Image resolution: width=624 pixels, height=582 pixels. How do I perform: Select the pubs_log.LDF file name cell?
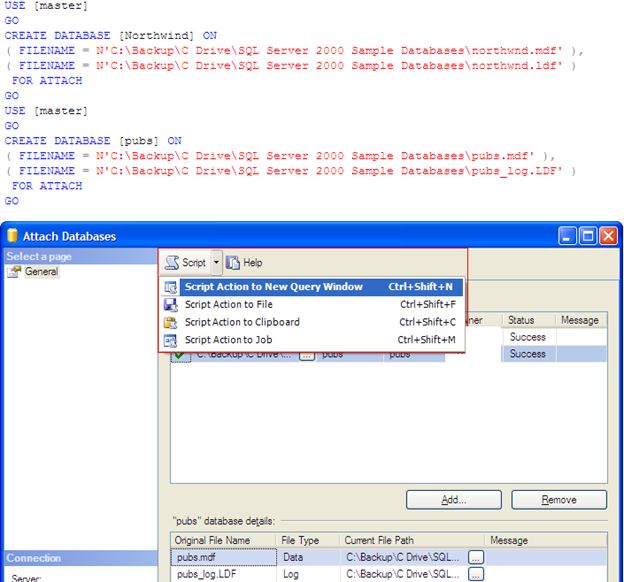point(224,574)
